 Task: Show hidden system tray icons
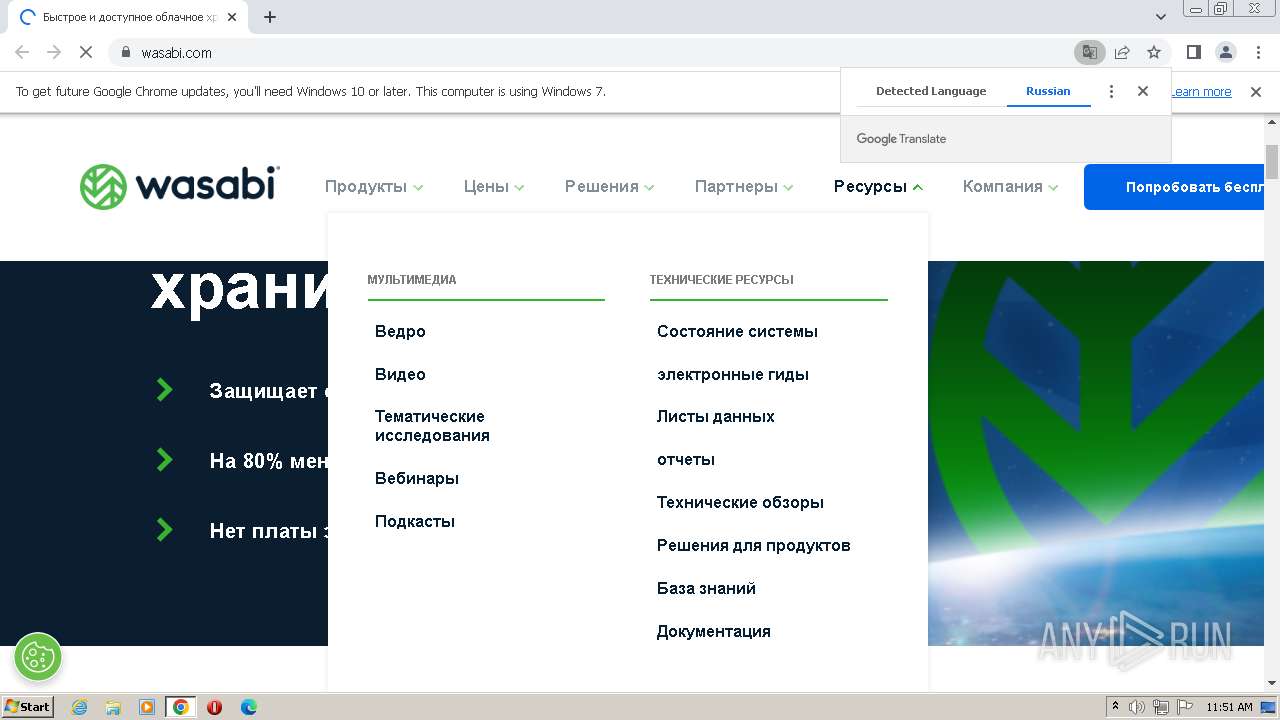[x=1116, y=707]
